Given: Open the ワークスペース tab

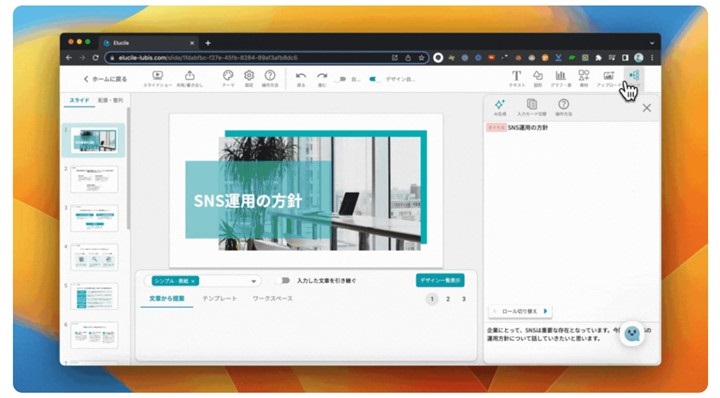Looking at the screenshot, I should [x=272, y=299].
